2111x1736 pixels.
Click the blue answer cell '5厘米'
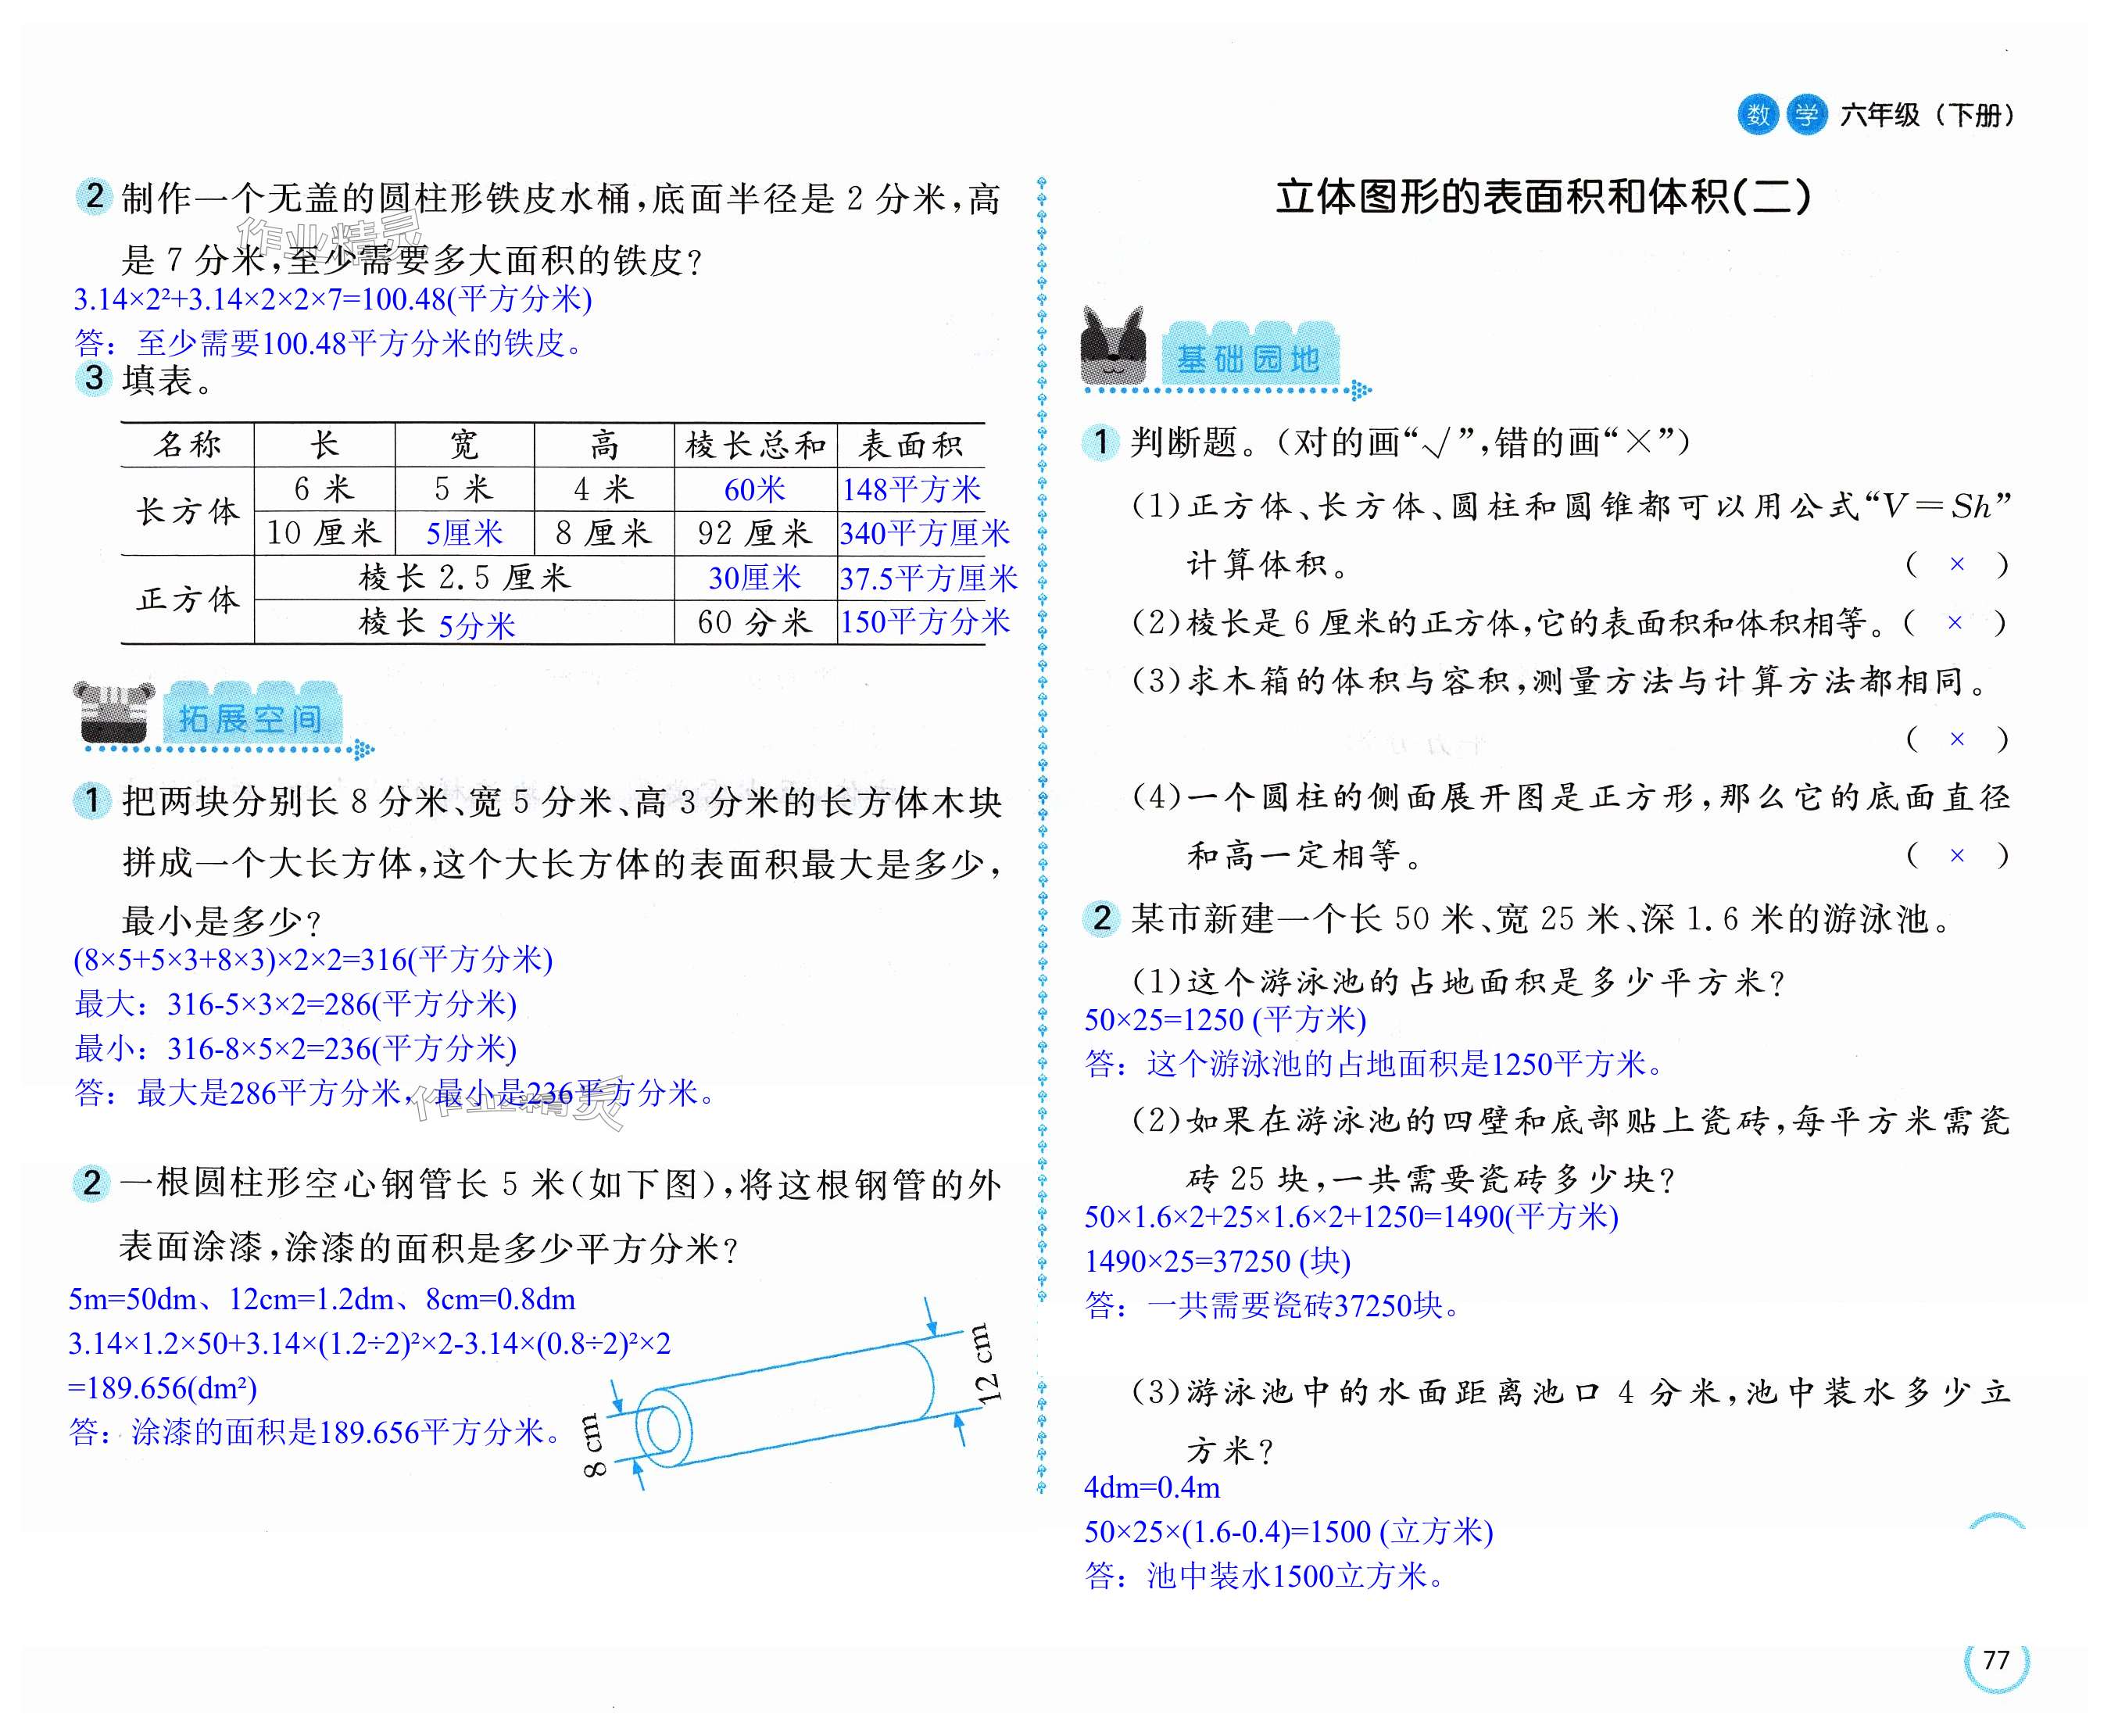[464, 533]
